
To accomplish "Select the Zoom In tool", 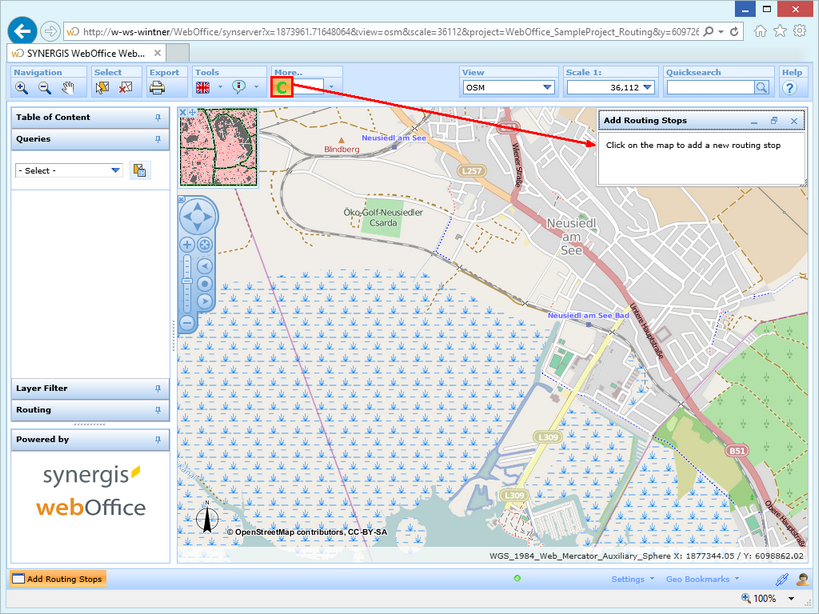I will click(x=21, y=88).
